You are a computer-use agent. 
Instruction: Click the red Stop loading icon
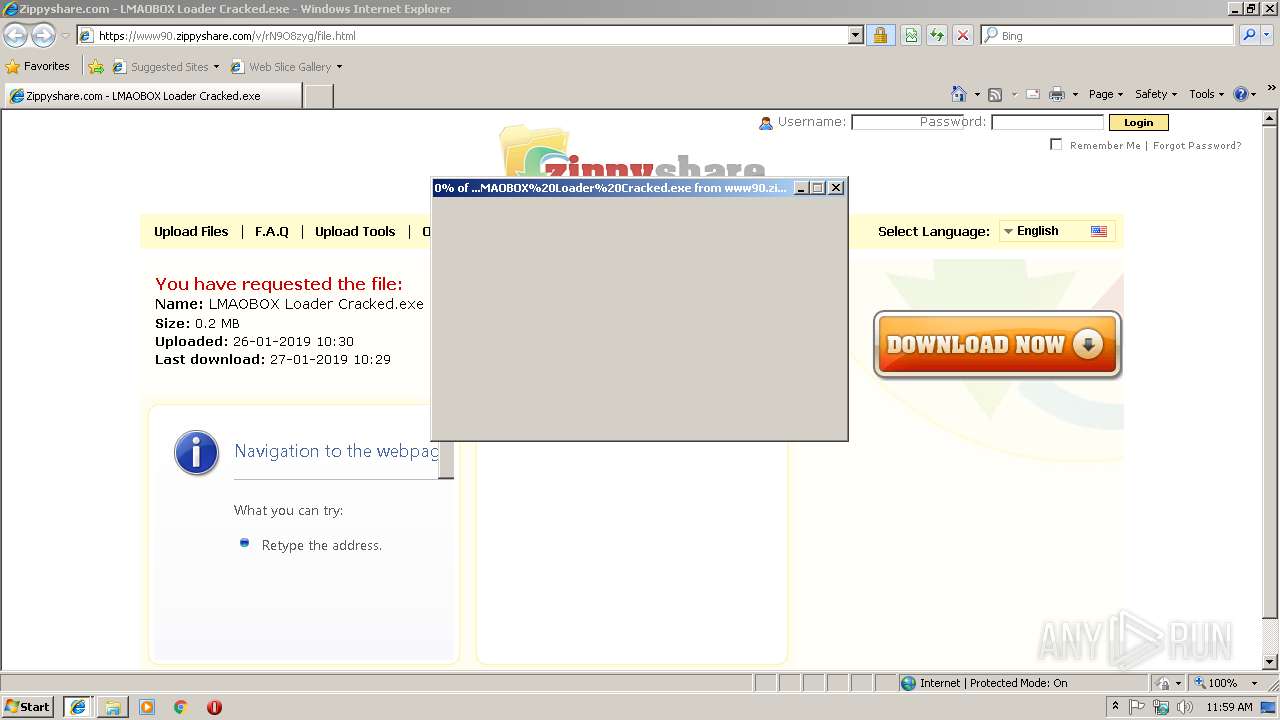pyautogui.click(x=963, y=35)
